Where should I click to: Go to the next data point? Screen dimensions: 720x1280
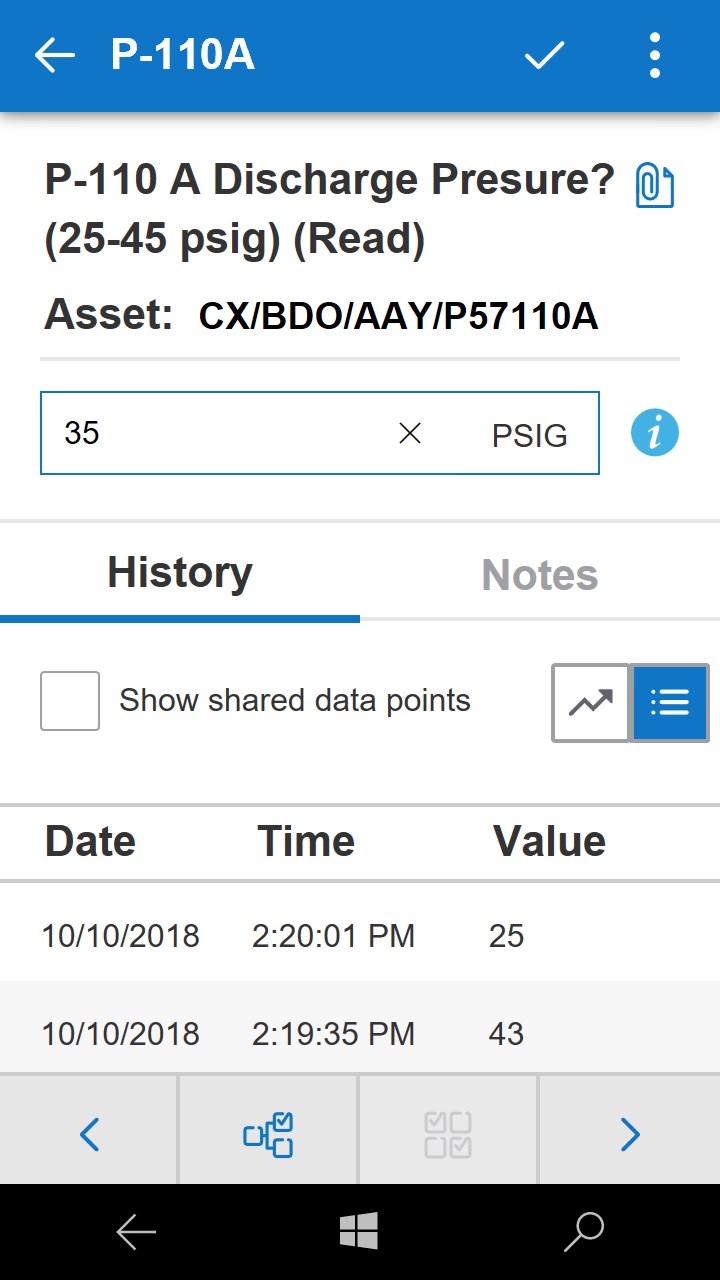click(629, 1134)
